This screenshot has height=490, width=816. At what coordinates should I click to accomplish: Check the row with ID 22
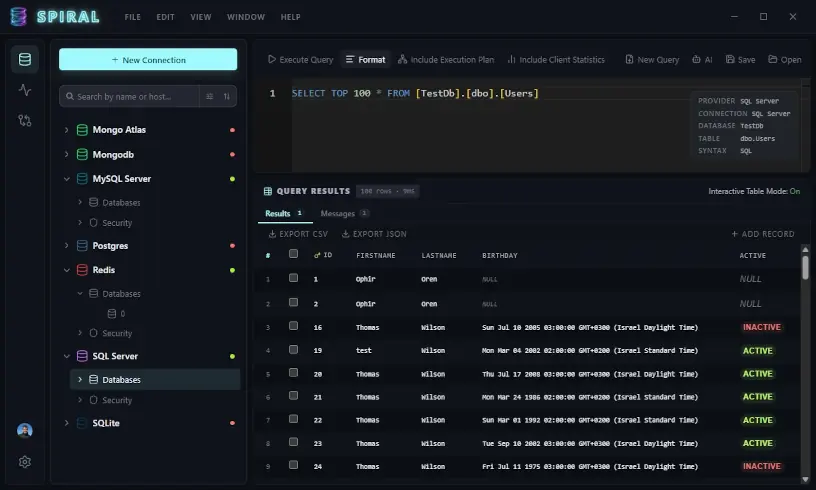coord(294,419)
